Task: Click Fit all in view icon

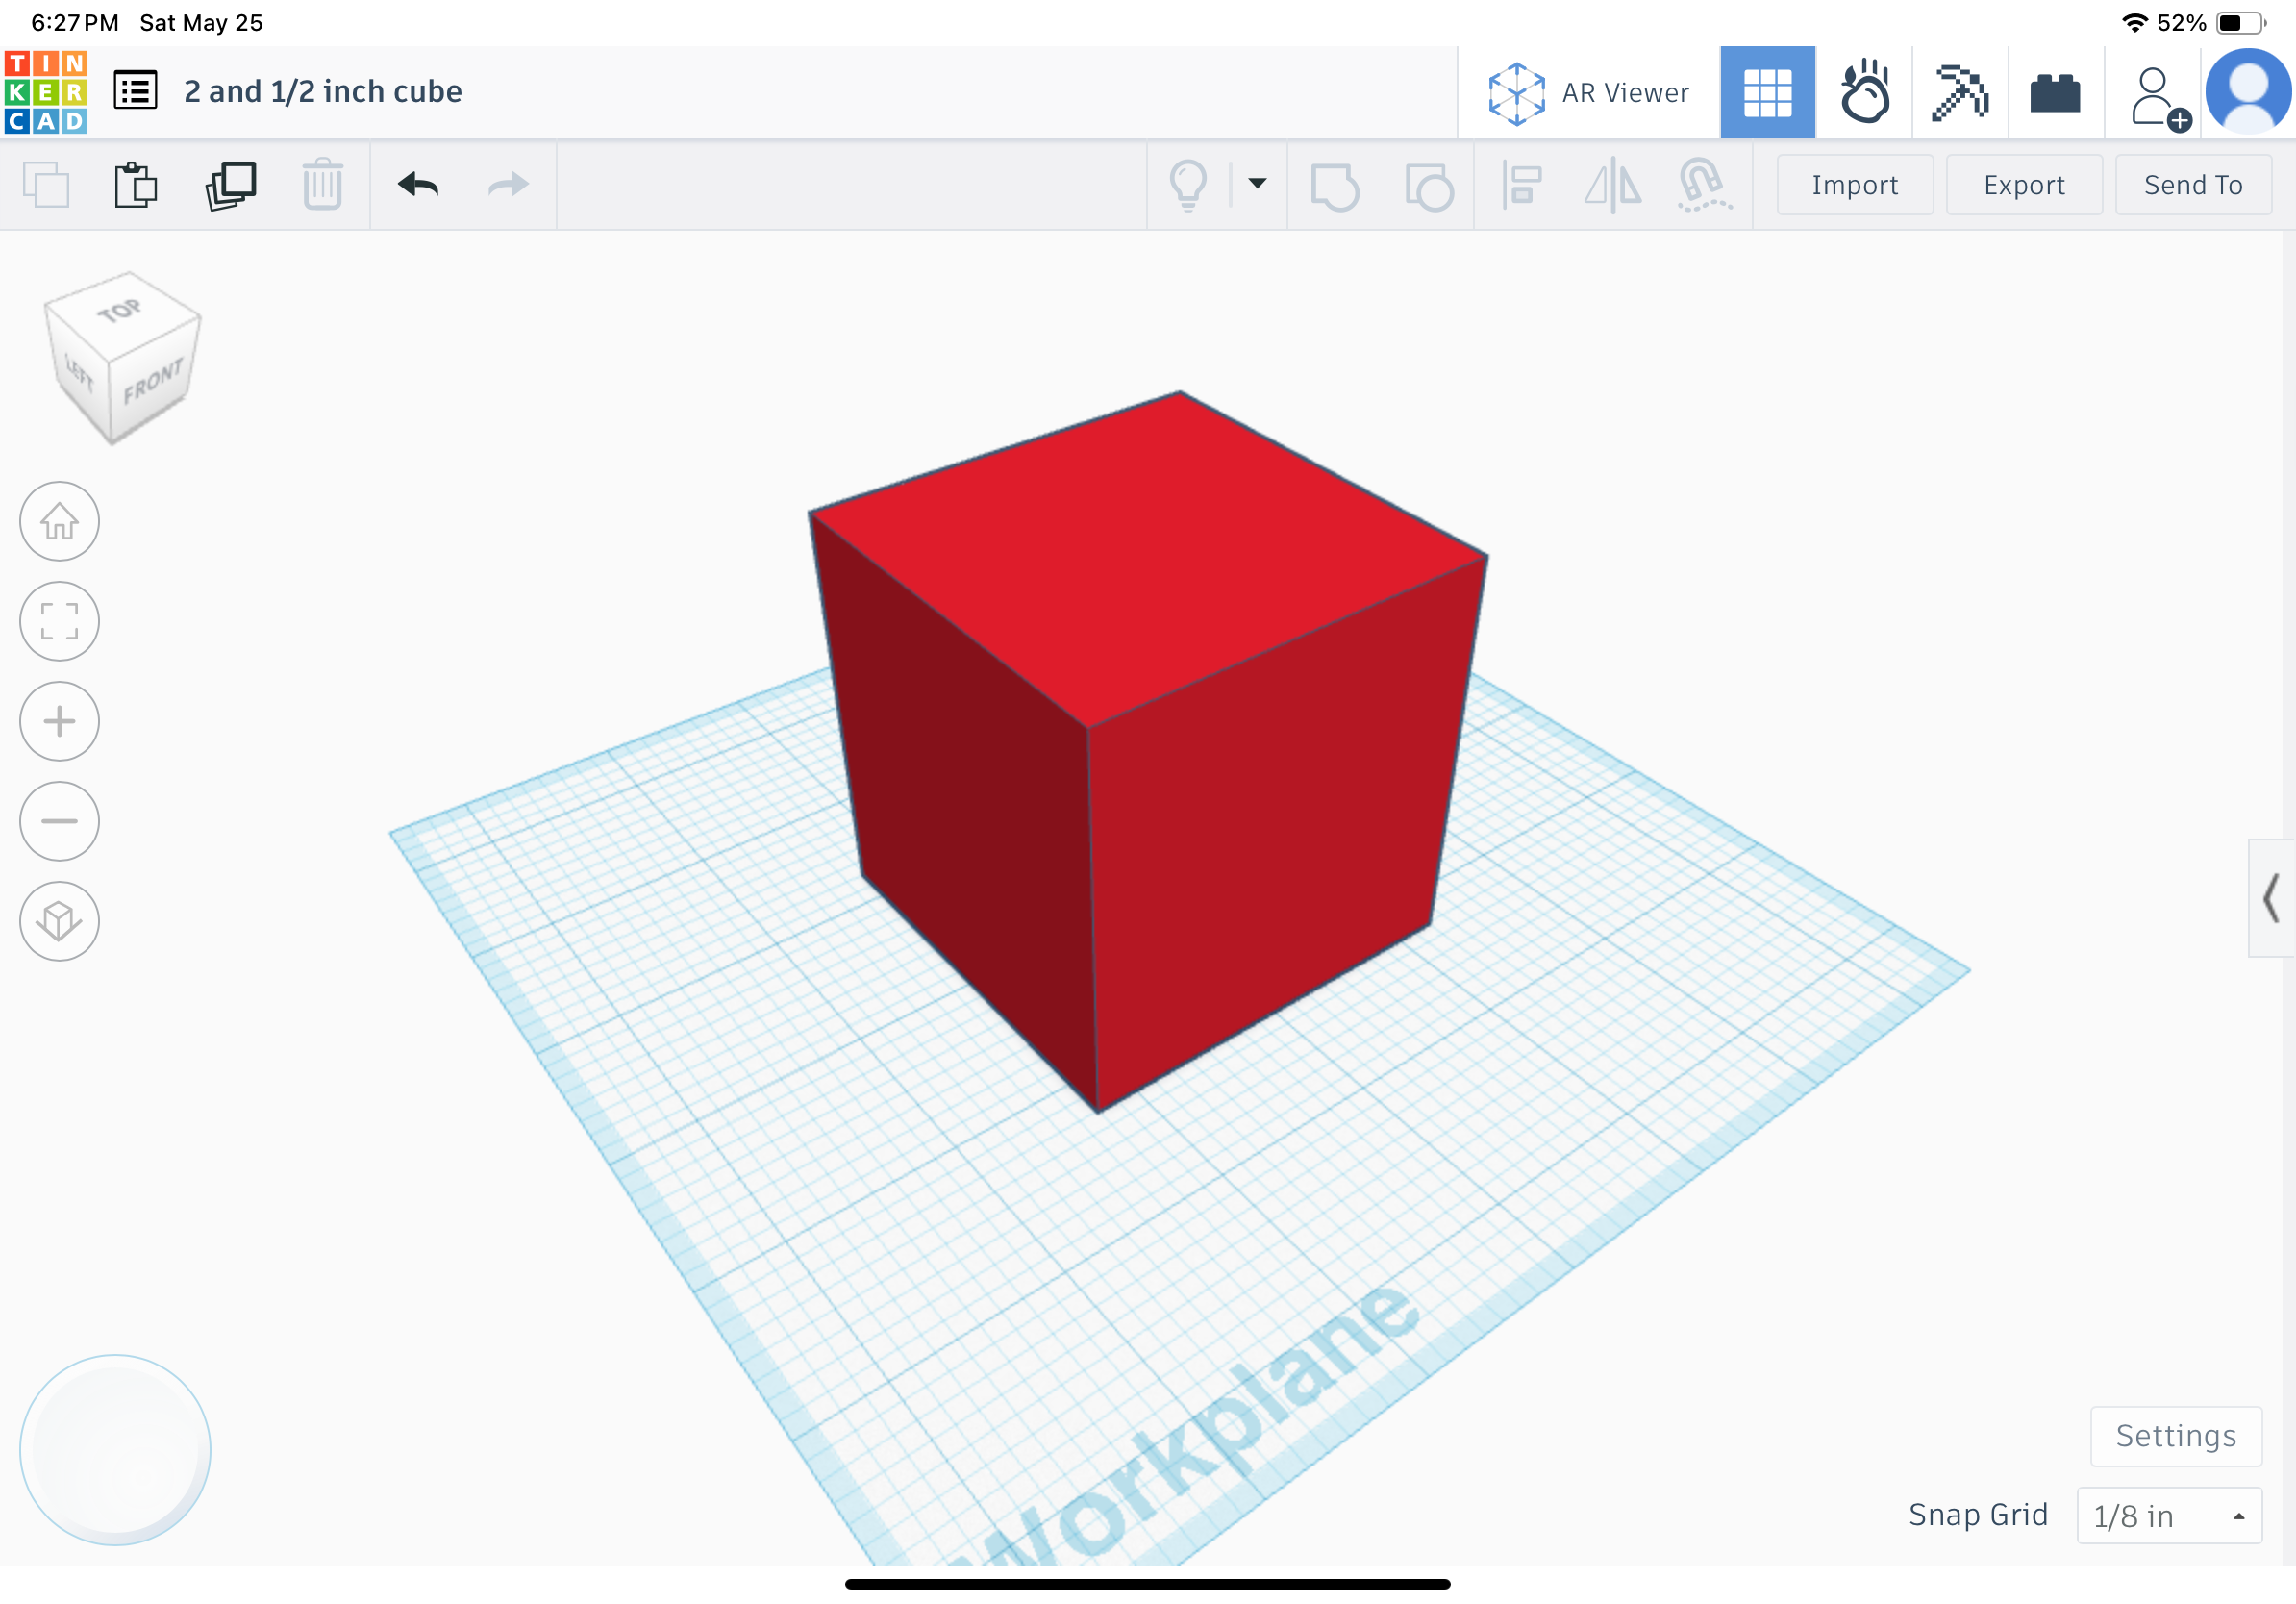Action: 60,621
